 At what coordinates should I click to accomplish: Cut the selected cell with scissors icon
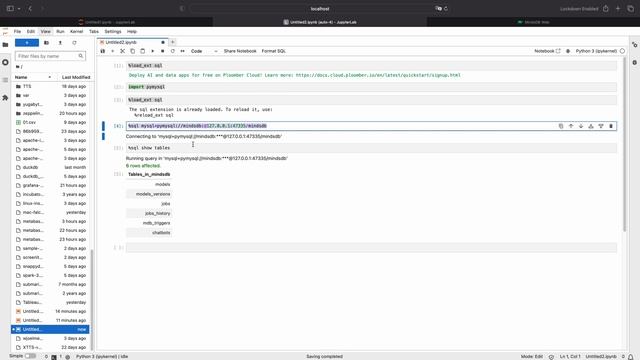point(122,51)
